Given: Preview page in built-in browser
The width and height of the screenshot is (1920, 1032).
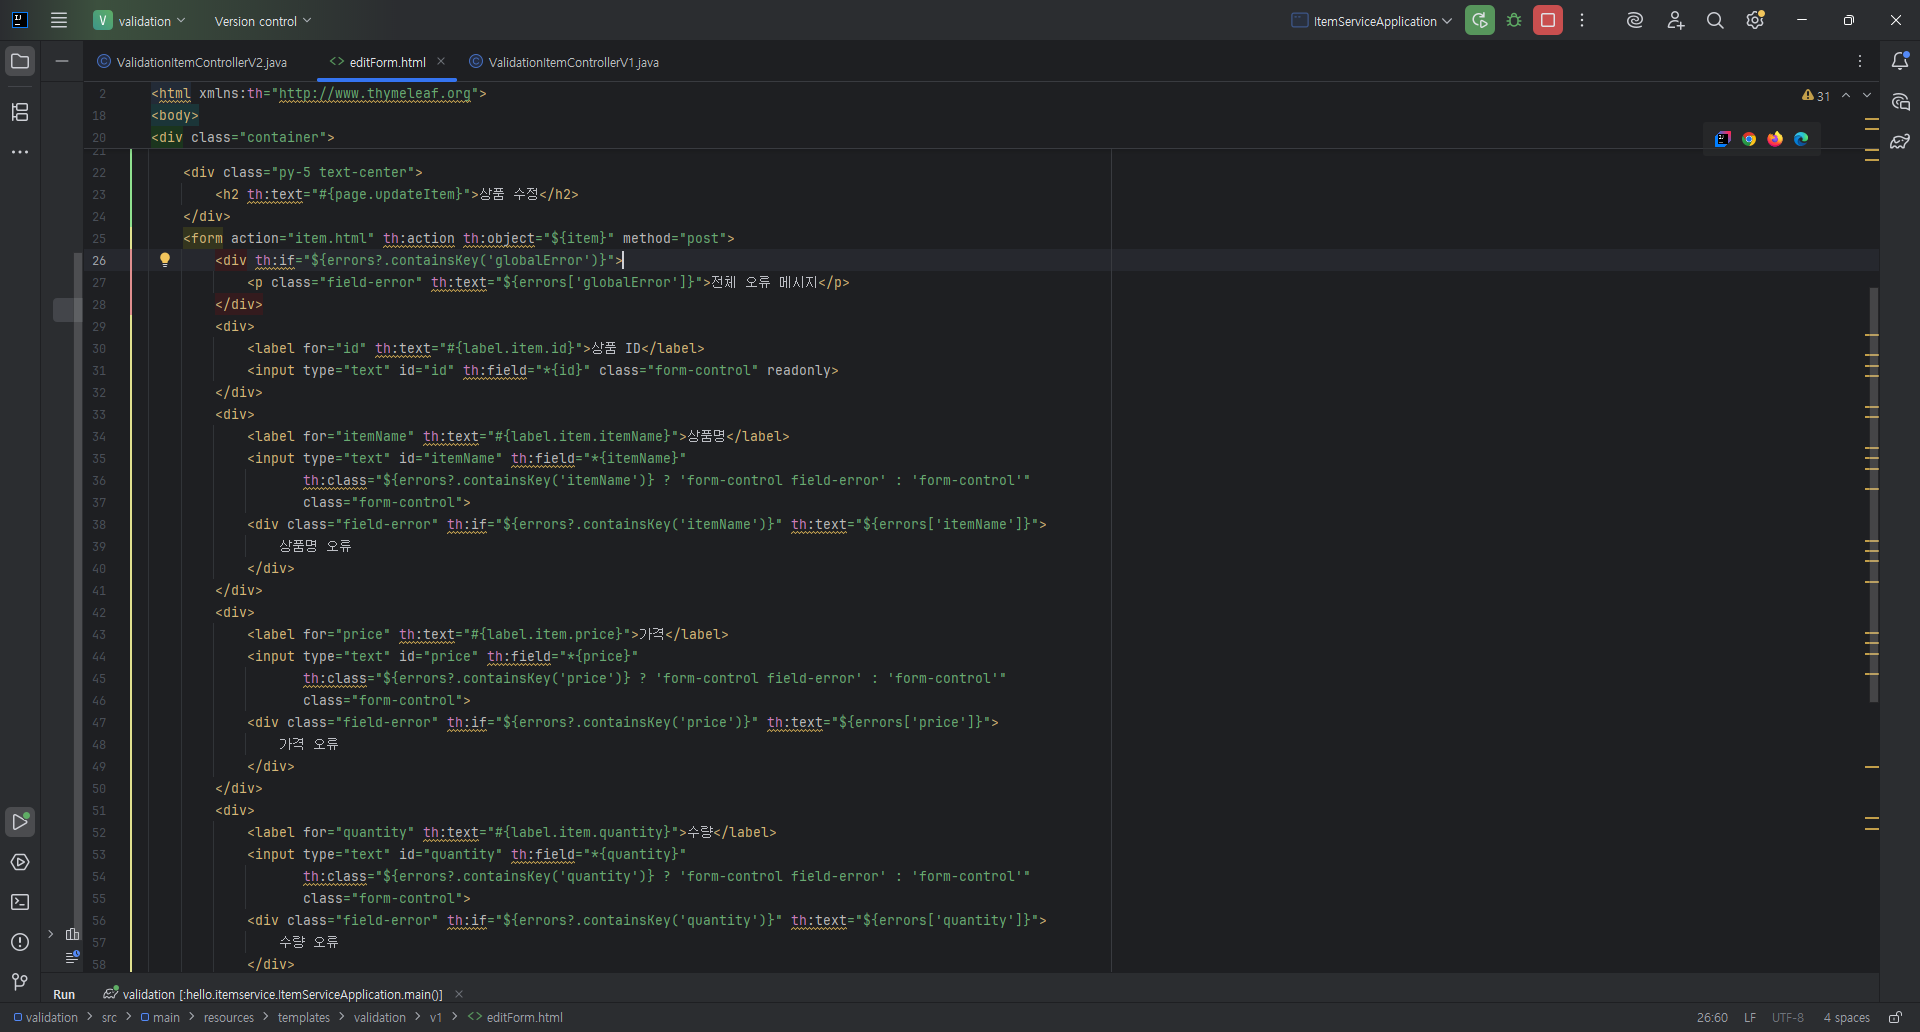Looking at the screenshot, I should (x=1723, y=139).
